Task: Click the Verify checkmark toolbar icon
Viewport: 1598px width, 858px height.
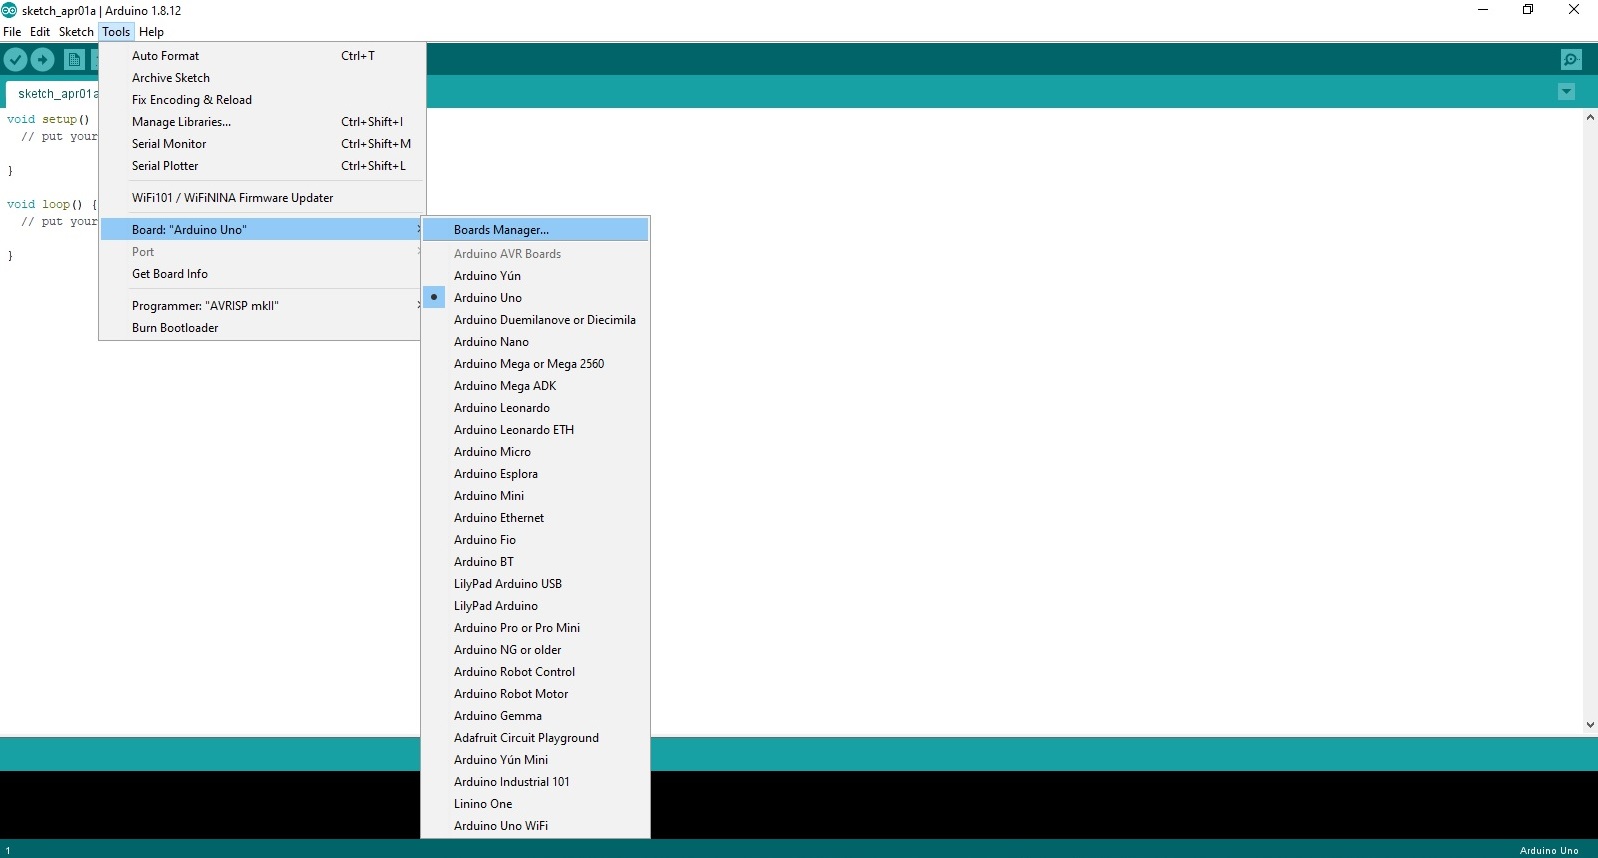Action: 15,60
